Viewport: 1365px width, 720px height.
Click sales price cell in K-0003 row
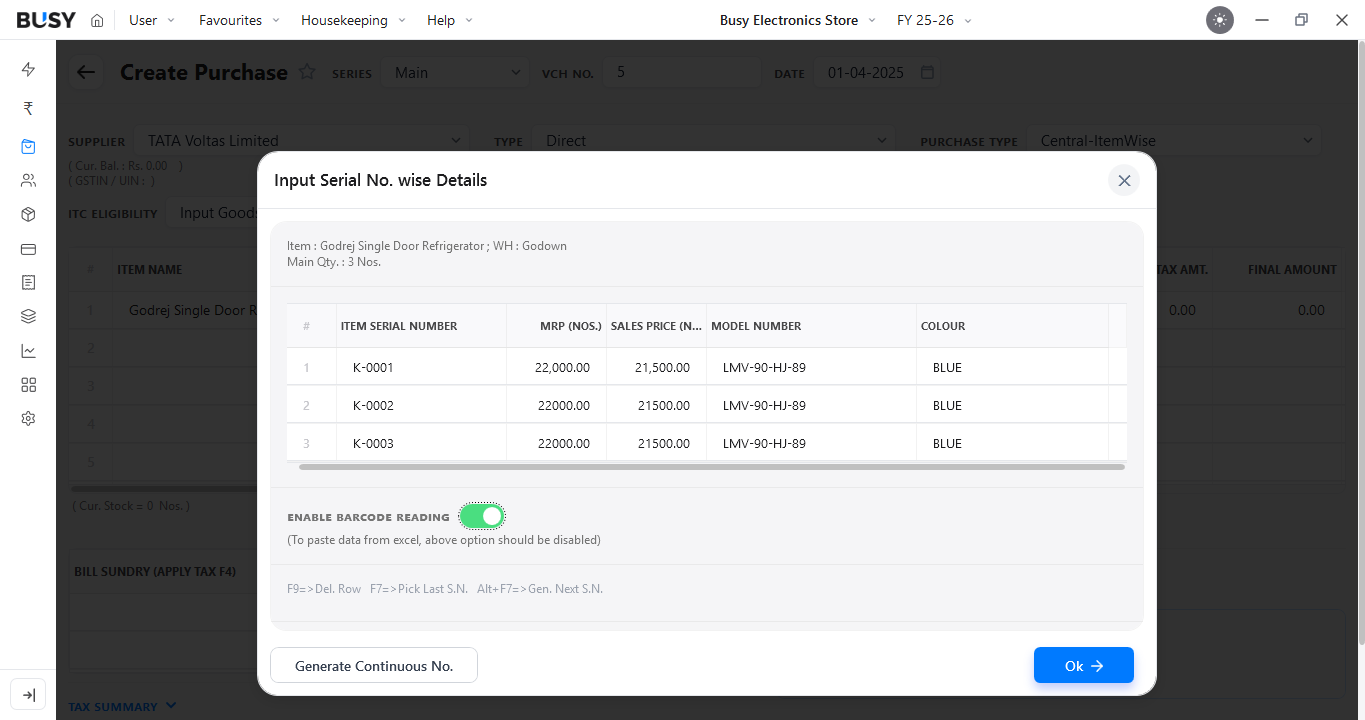656,443
